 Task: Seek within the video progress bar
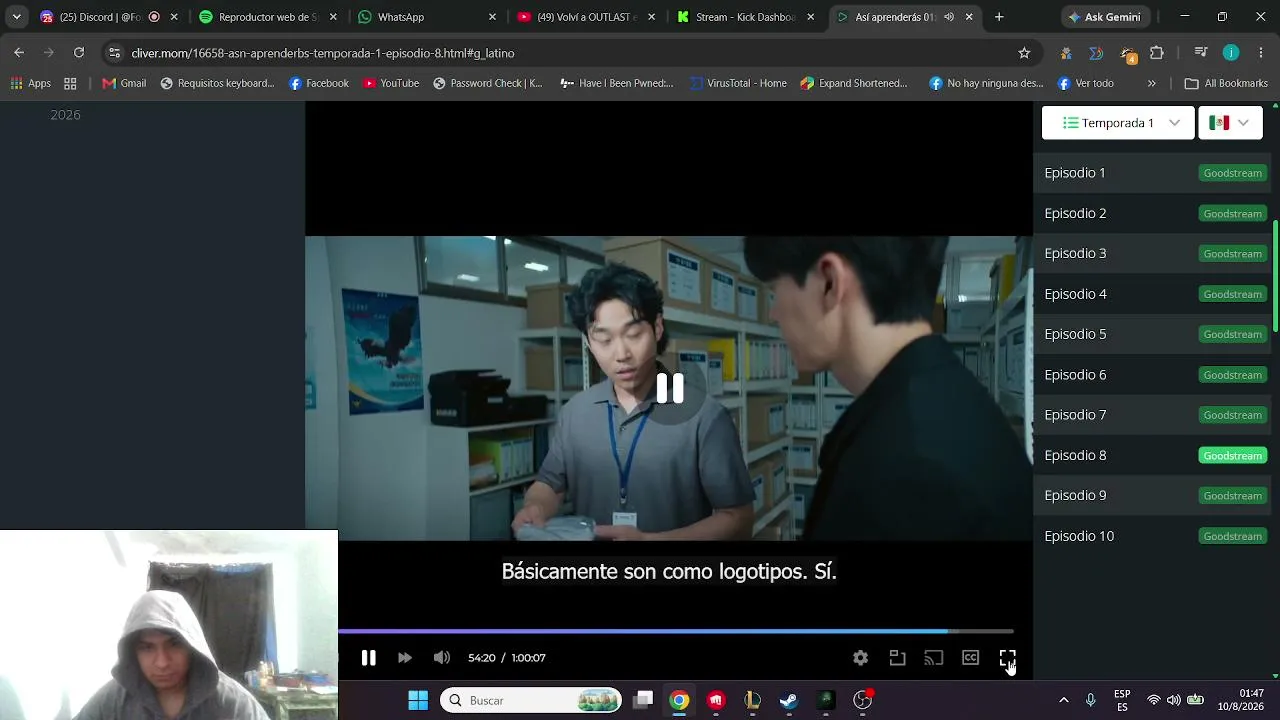coord(676,631)
